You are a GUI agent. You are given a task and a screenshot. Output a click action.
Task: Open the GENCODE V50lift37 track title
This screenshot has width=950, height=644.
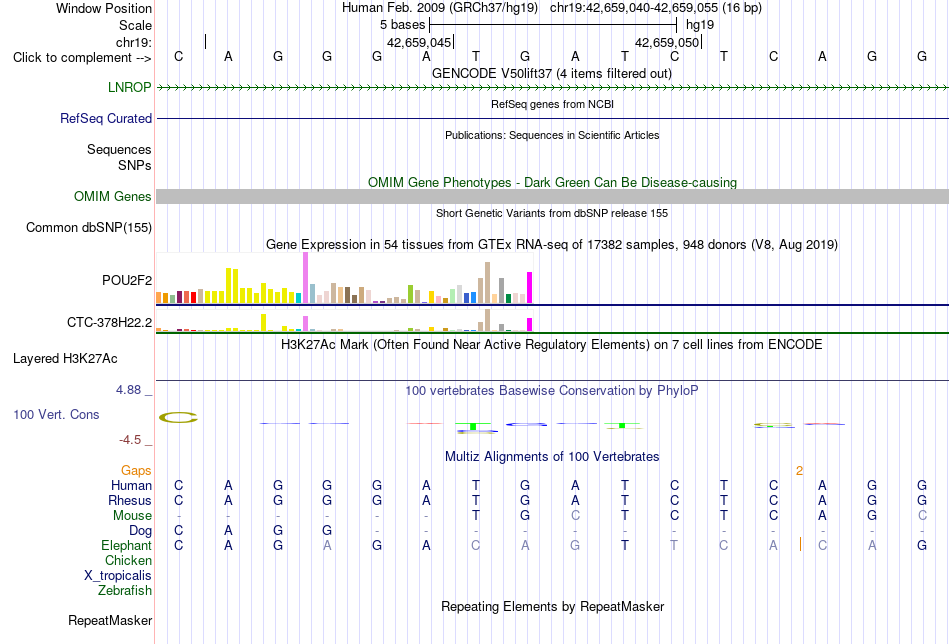552,73
